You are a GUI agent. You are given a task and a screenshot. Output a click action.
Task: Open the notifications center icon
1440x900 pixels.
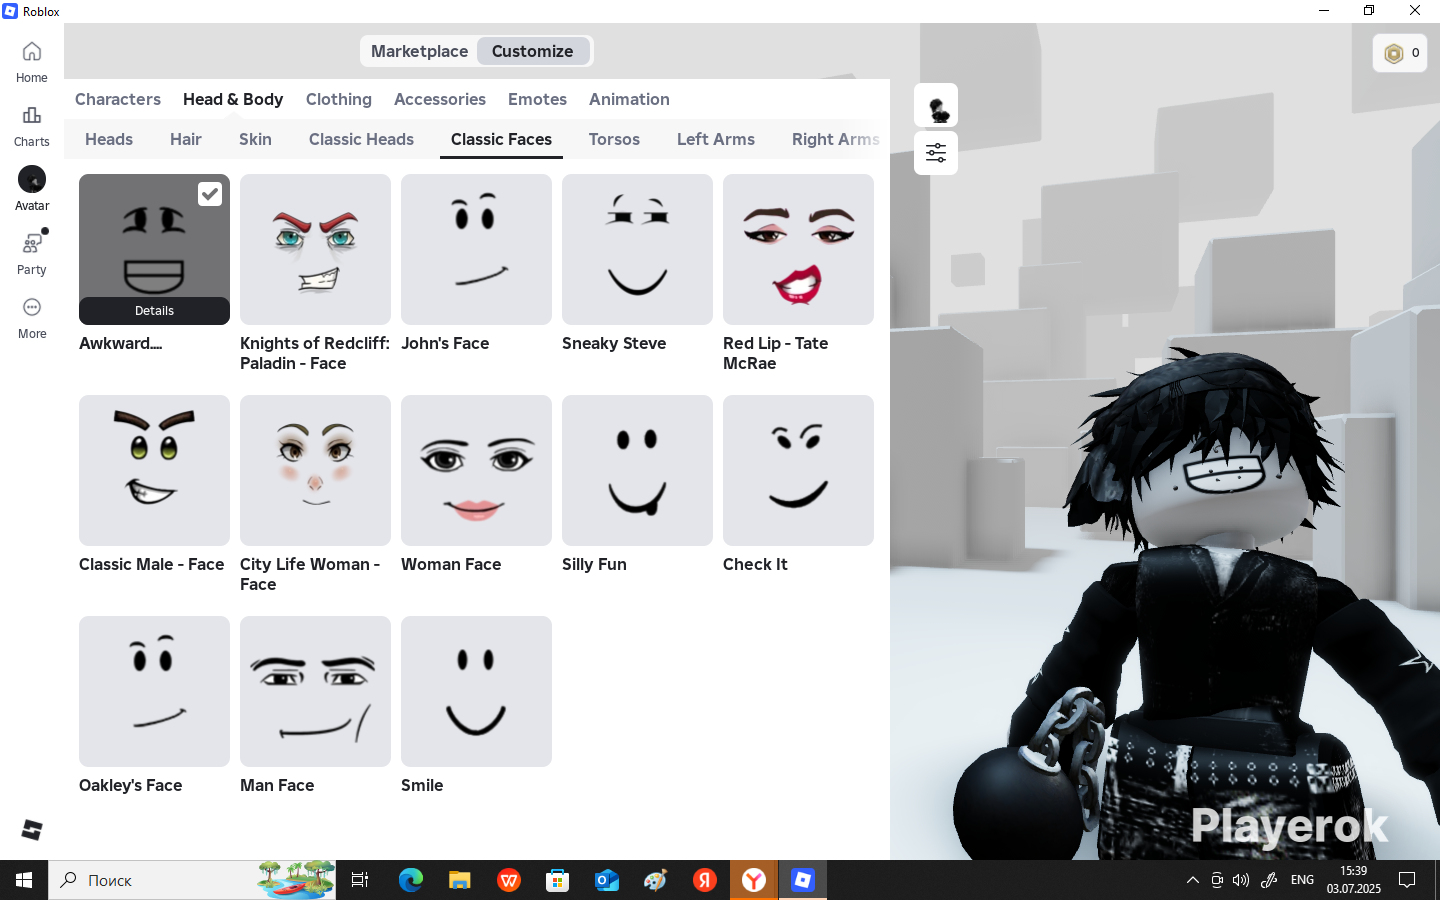1407,880
